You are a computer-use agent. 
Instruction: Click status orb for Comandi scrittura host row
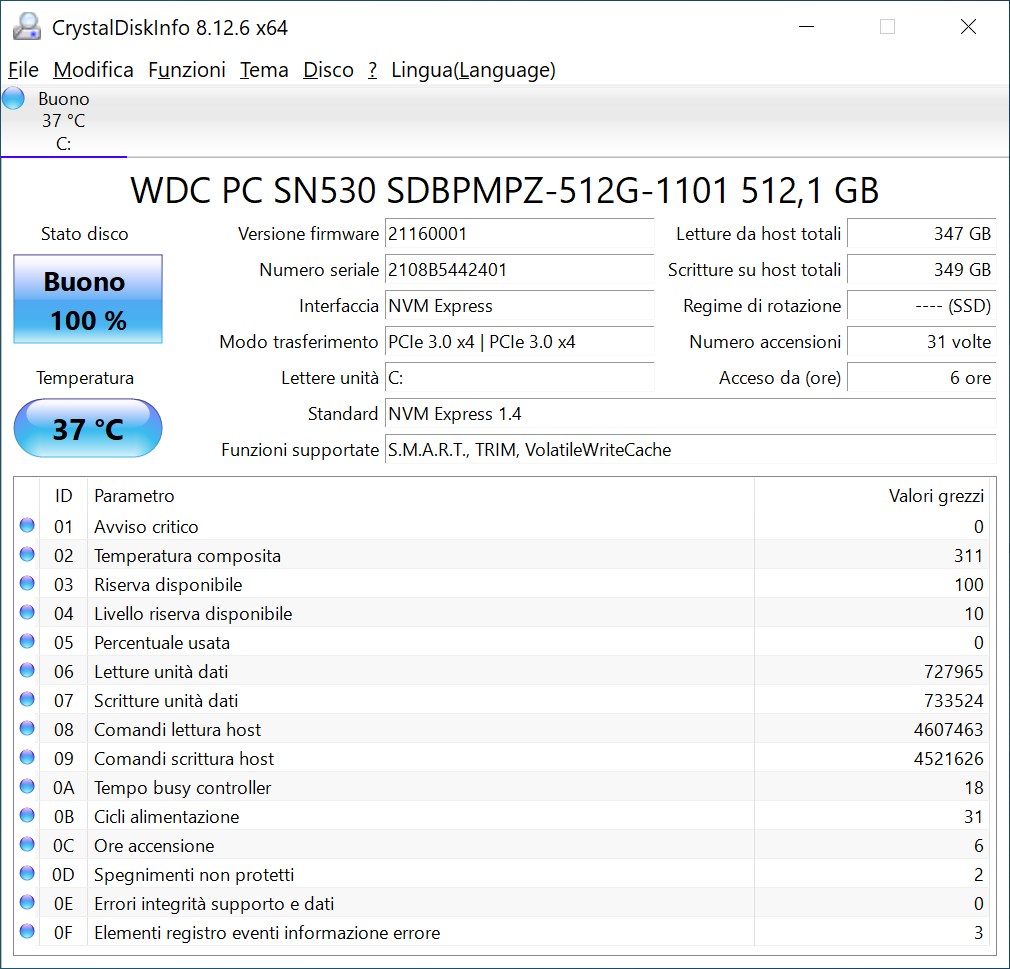click(x=27, y=757)
